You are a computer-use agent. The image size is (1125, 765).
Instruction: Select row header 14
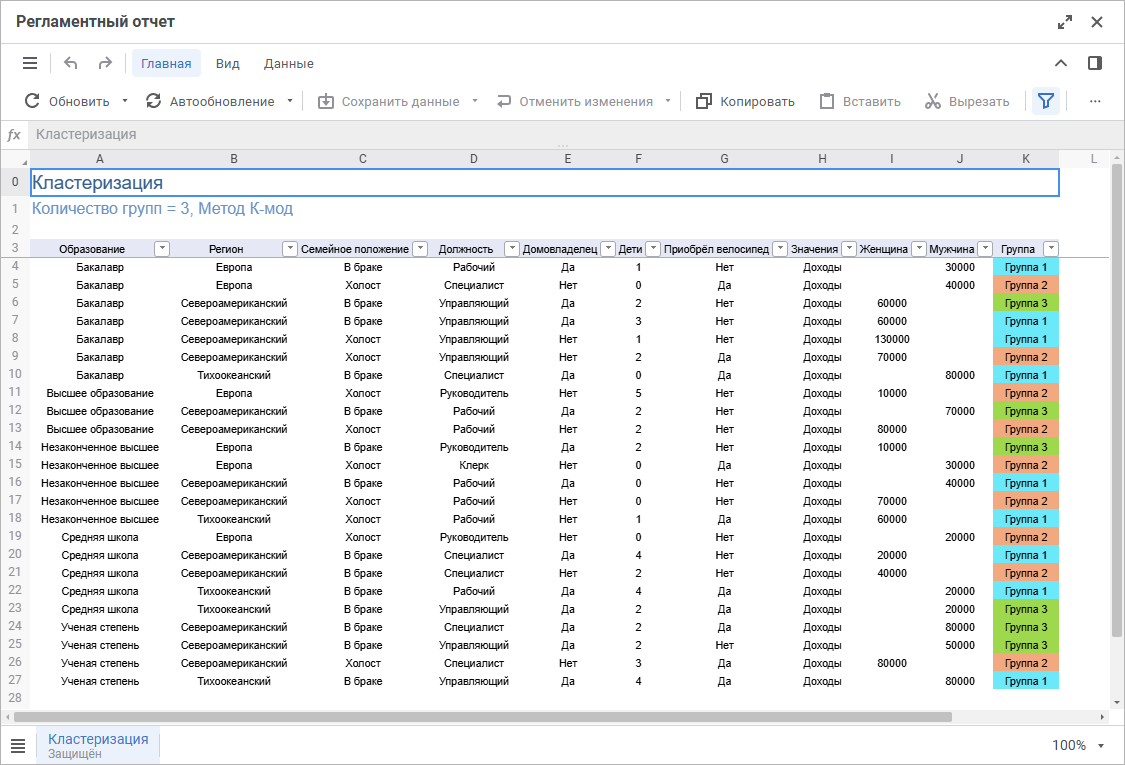(15, 446)
